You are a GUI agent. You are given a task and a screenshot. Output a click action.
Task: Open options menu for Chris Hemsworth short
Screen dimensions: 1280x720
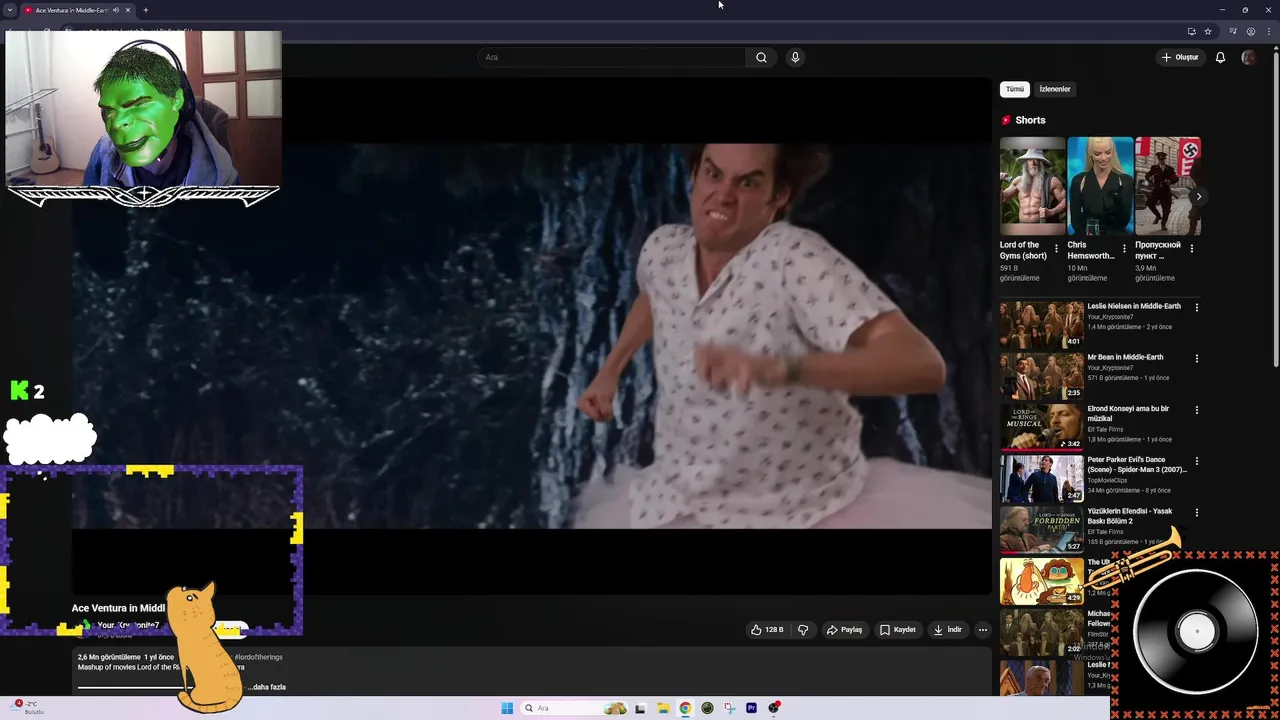(1124, 248)
